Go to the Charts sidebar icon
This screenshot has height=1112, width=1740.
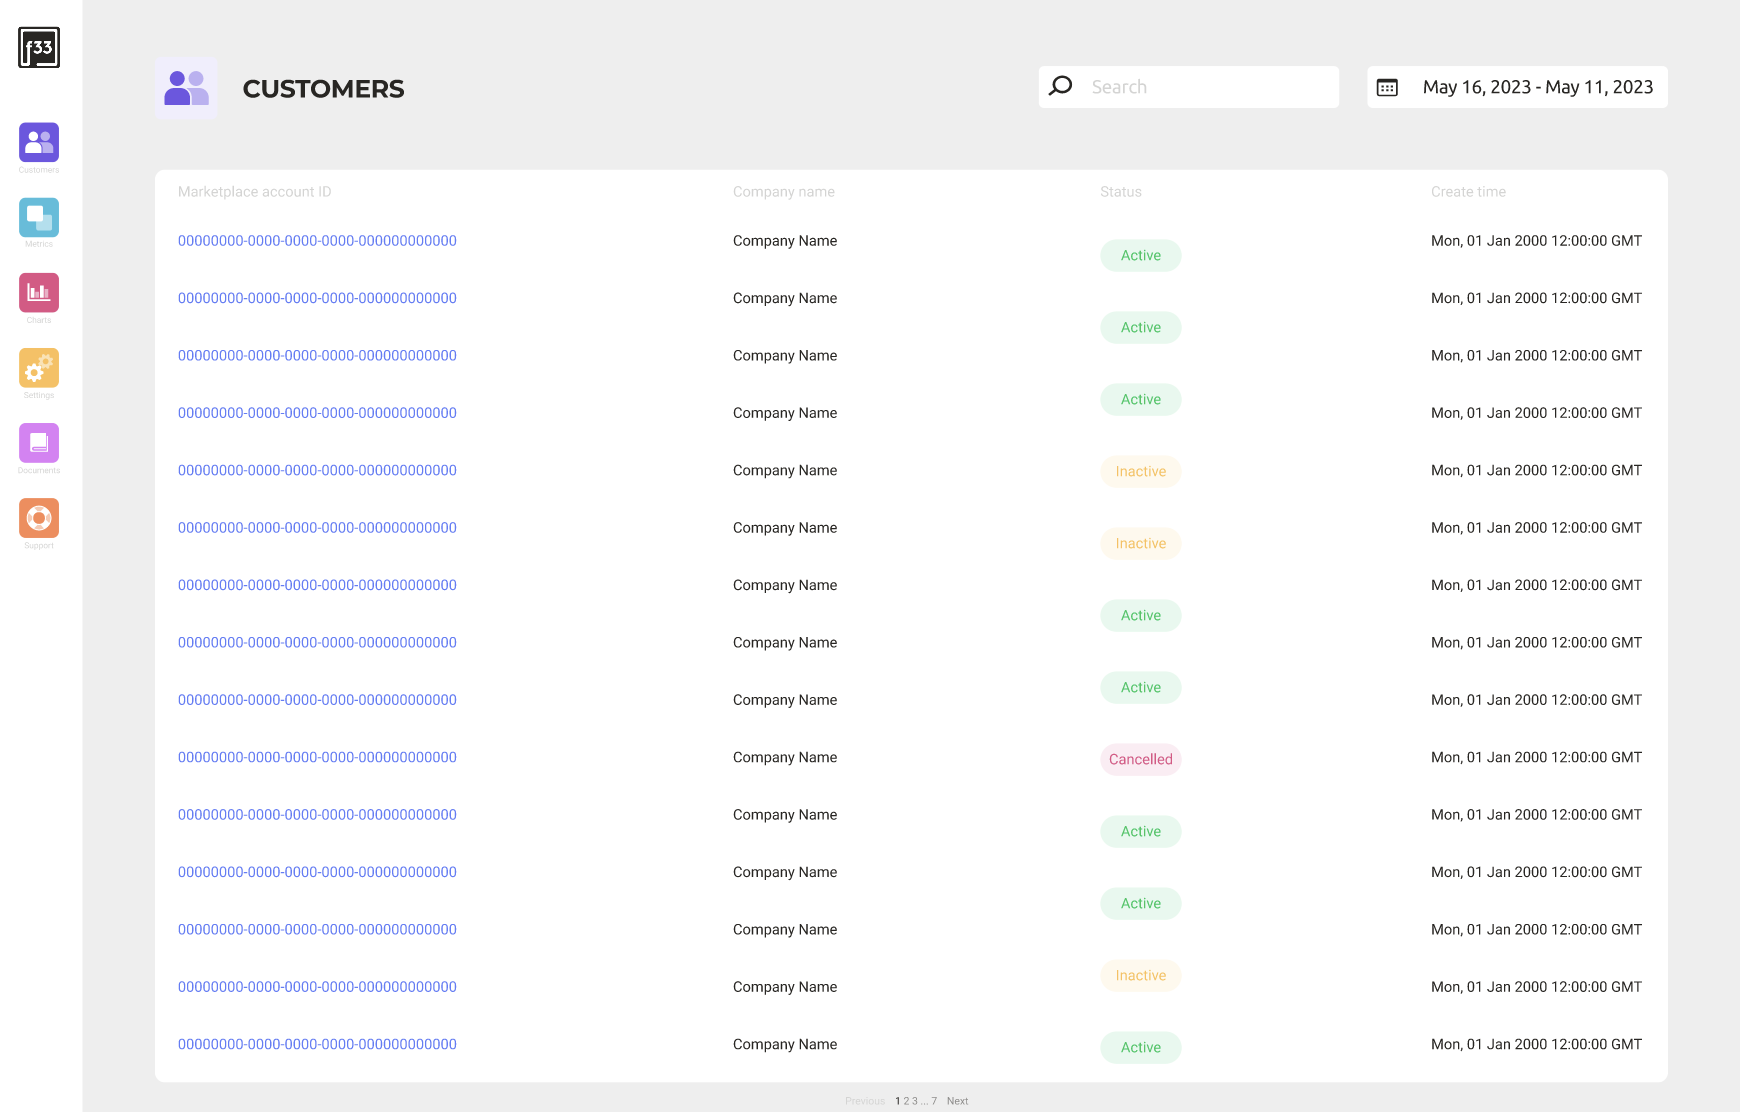39,293
